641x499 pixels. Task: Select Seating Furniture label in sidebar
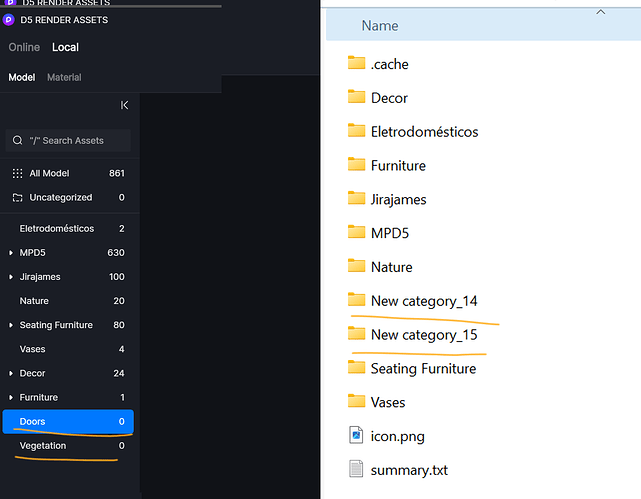56,325
